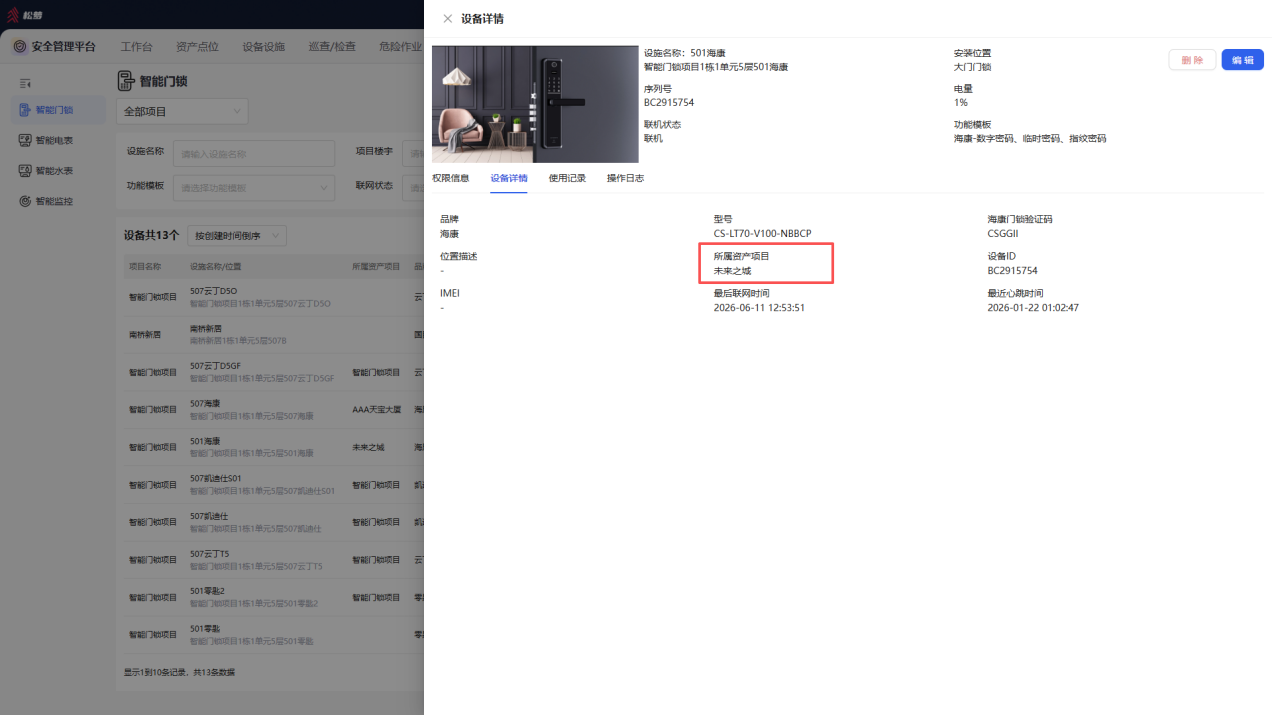Click the 电量 value 1%
1272x715 pixels.
point(960,102)
